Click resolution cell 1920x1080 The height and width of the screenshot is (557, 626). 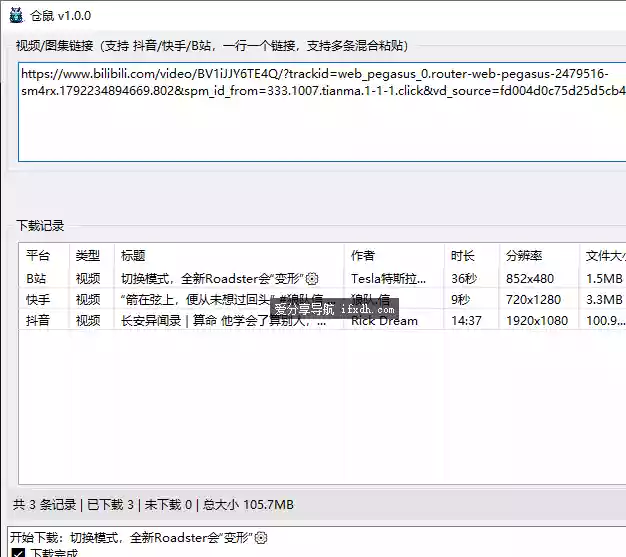[537, 320]
